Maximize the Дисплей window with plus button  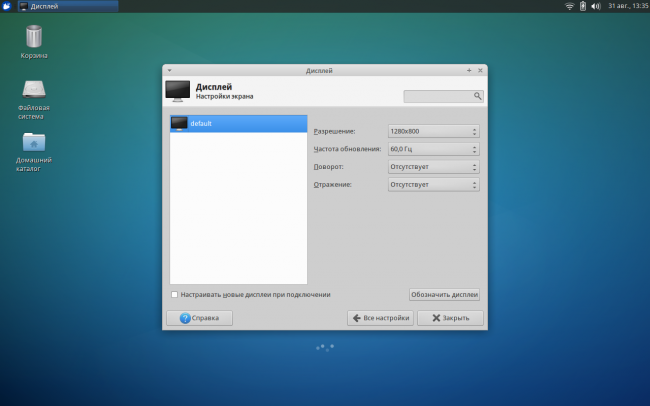pyautogui.click(x=469, y=71)
